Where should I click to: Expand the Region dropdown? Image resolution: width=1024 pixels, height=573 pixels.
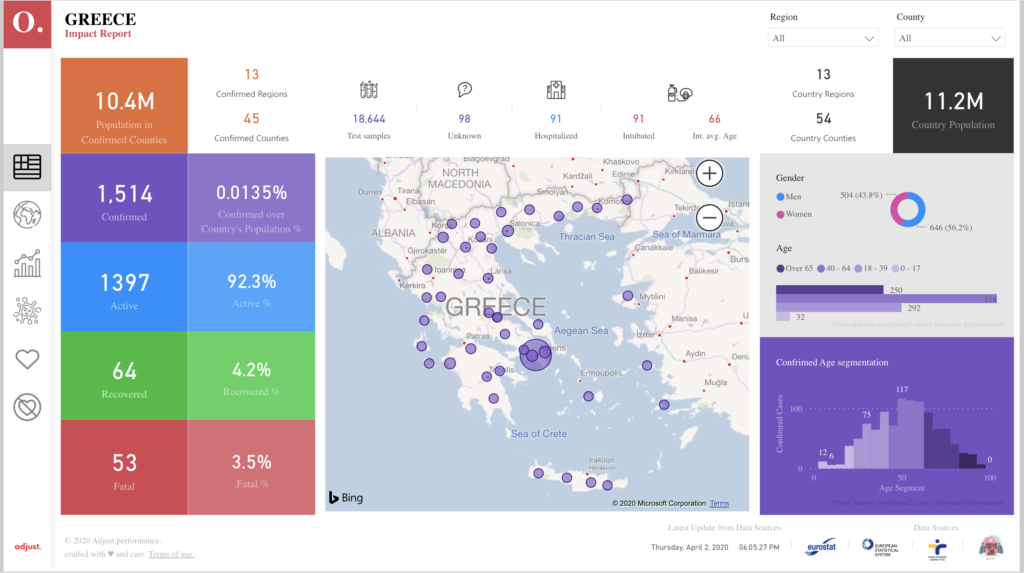click(823, 38)
